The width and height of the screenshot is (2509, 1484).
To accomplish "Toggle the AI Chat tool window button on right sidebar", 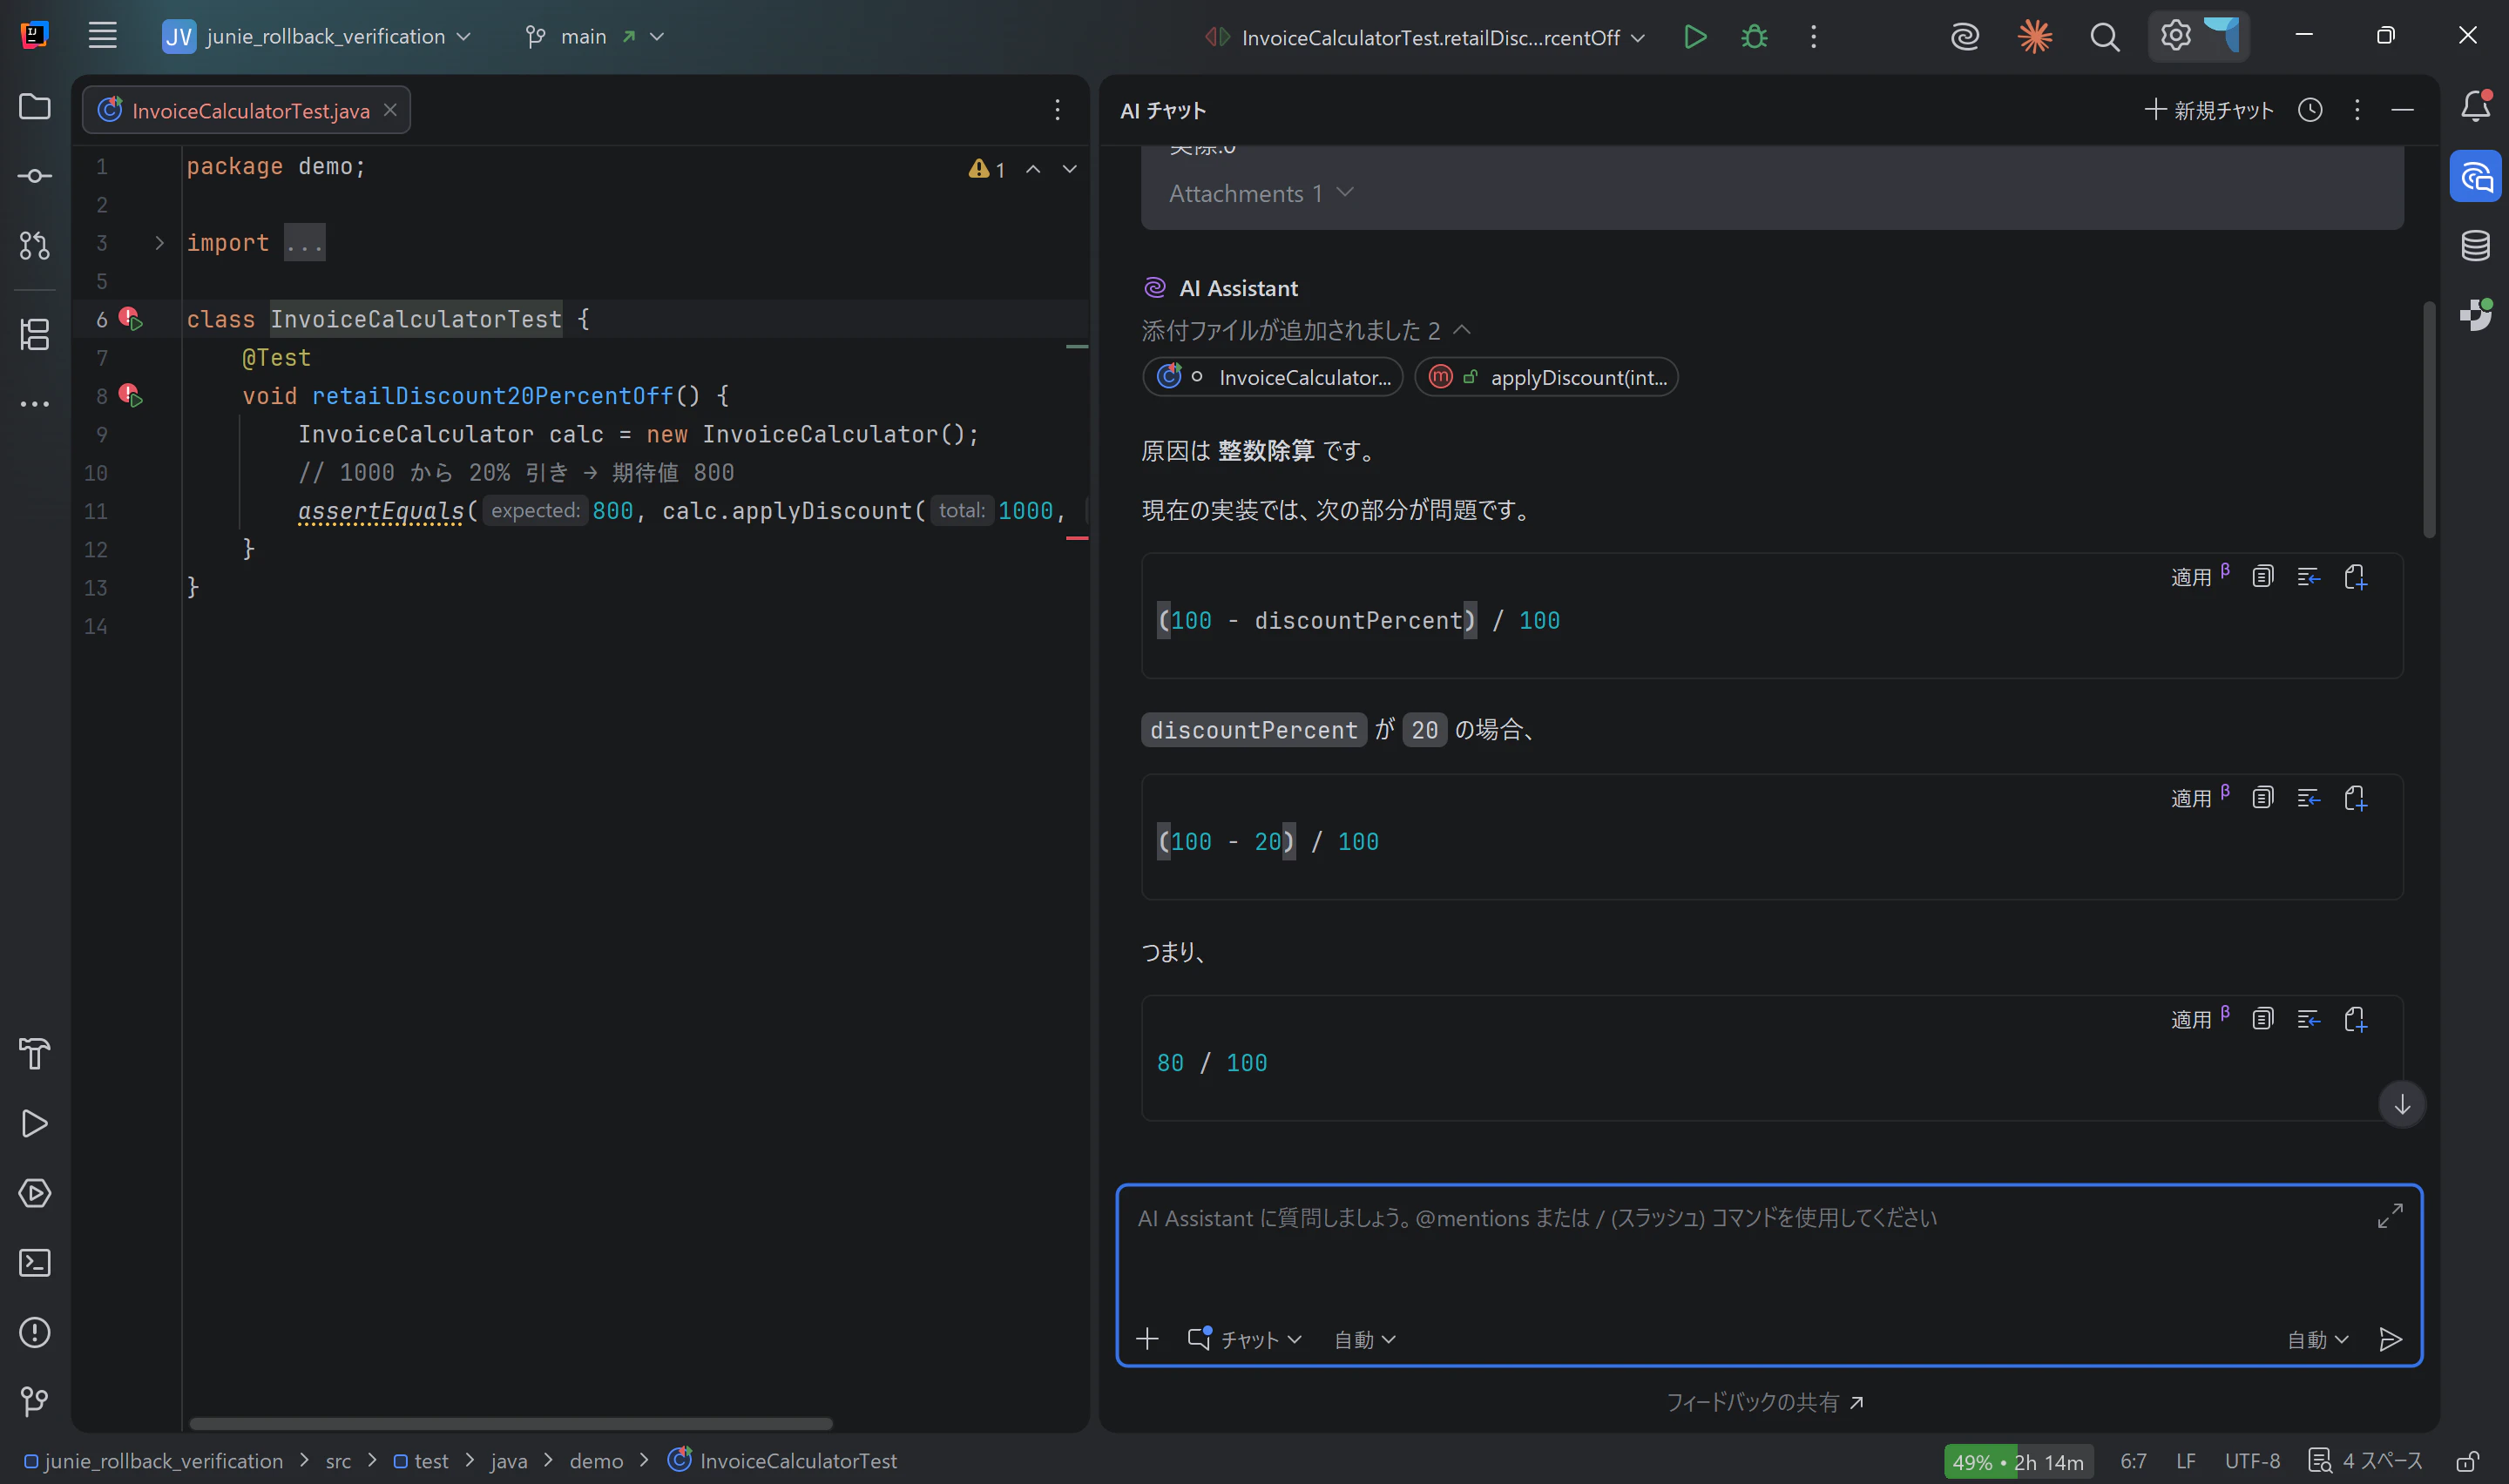I will (x=2476, y=177).
